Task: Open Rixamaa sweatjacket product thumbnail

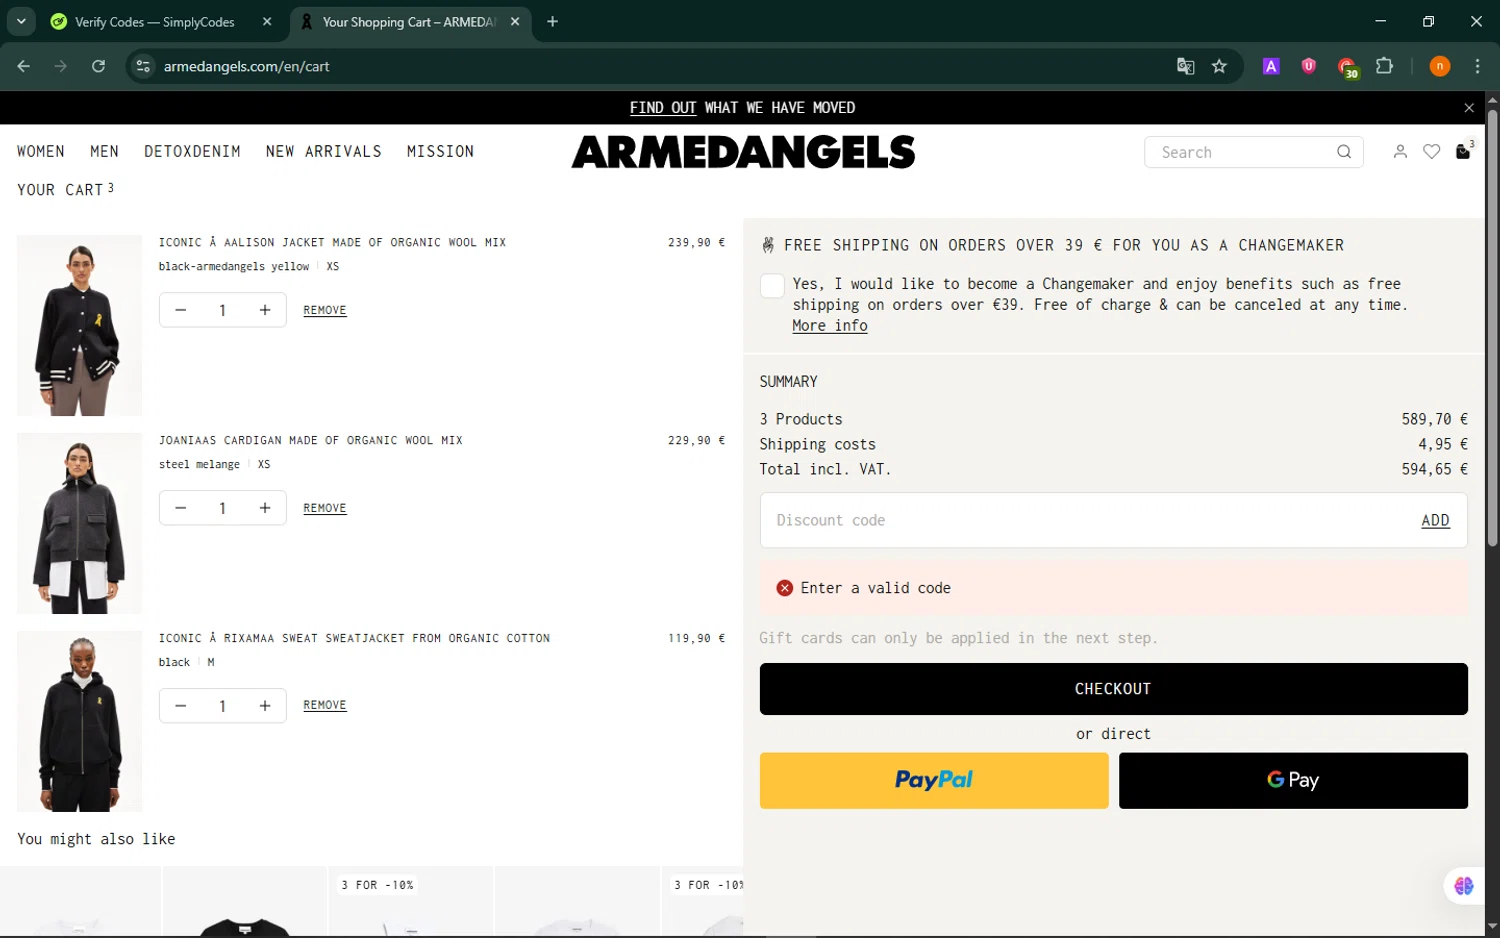Action: (x=80, y=721)
